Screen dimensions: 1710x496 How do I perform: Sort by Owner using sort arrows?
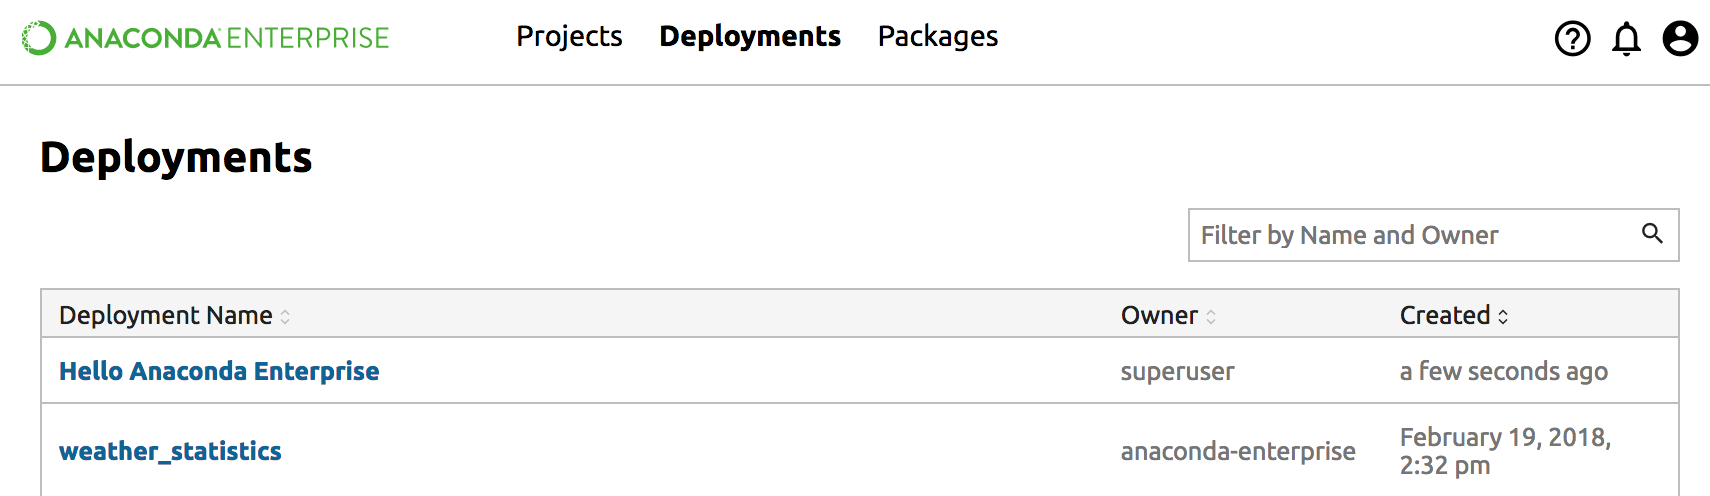point(1211,316)
